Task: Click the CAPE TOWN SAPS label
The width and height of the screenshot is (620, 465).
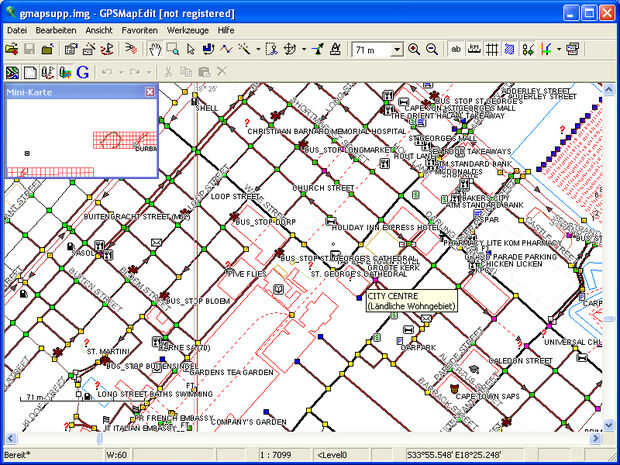Action: tap(488, 396)
